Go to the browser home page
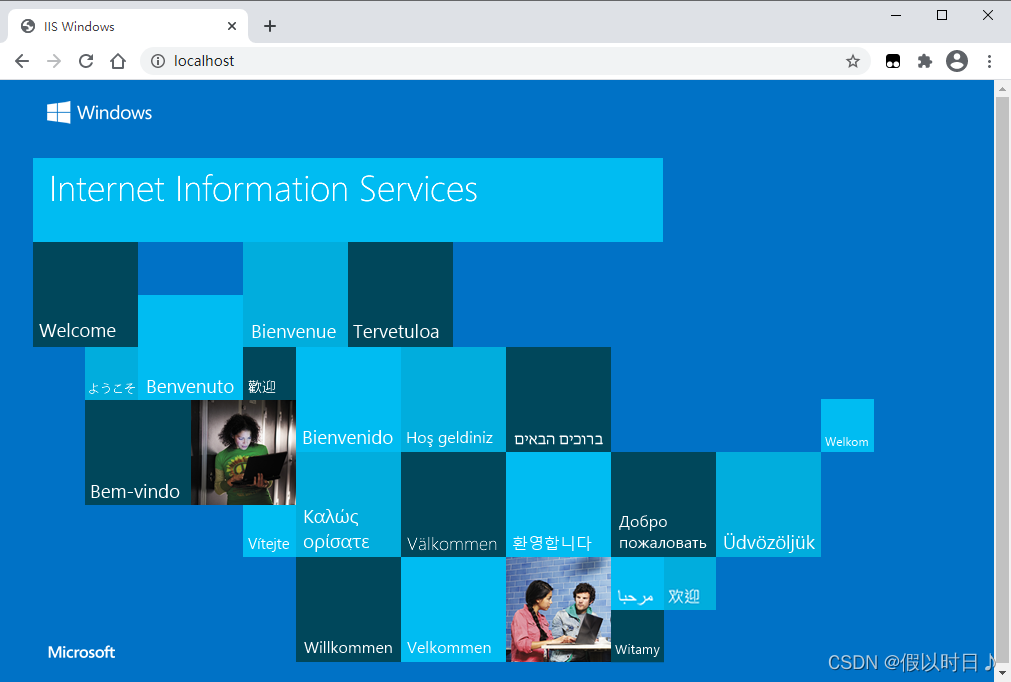The width and height of the screenshot is (1011, 682). click(118, 61)
